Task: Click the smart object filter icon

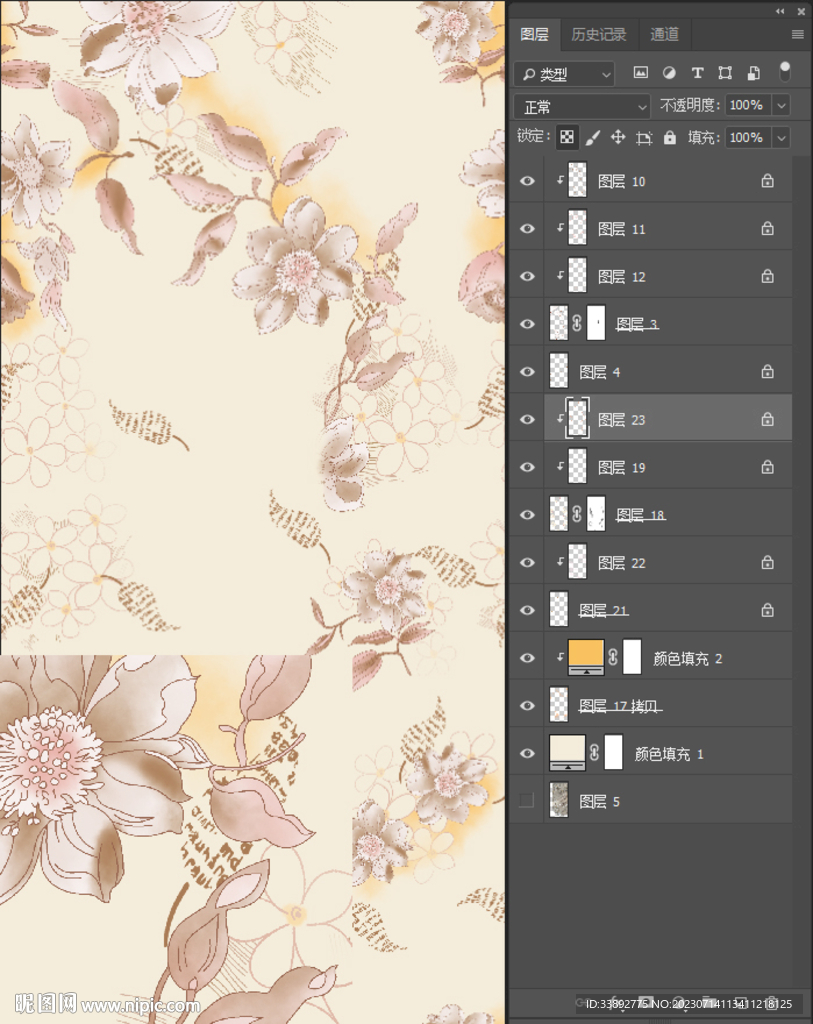Action: pos(754,73)
